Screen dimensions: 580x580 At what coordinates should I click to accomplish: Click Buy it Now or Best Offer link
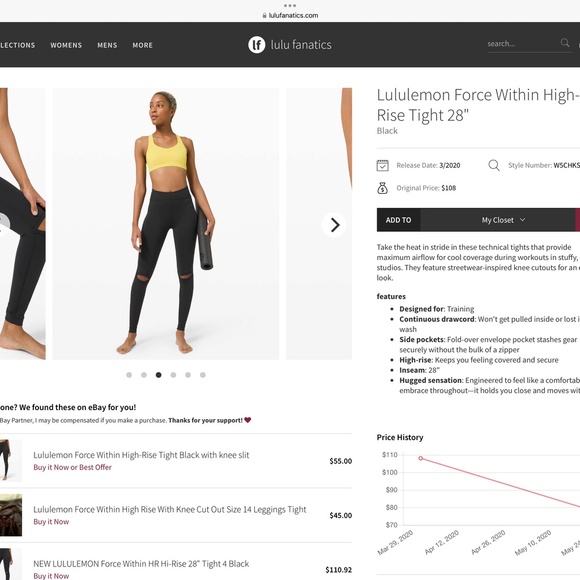[72, 467]
